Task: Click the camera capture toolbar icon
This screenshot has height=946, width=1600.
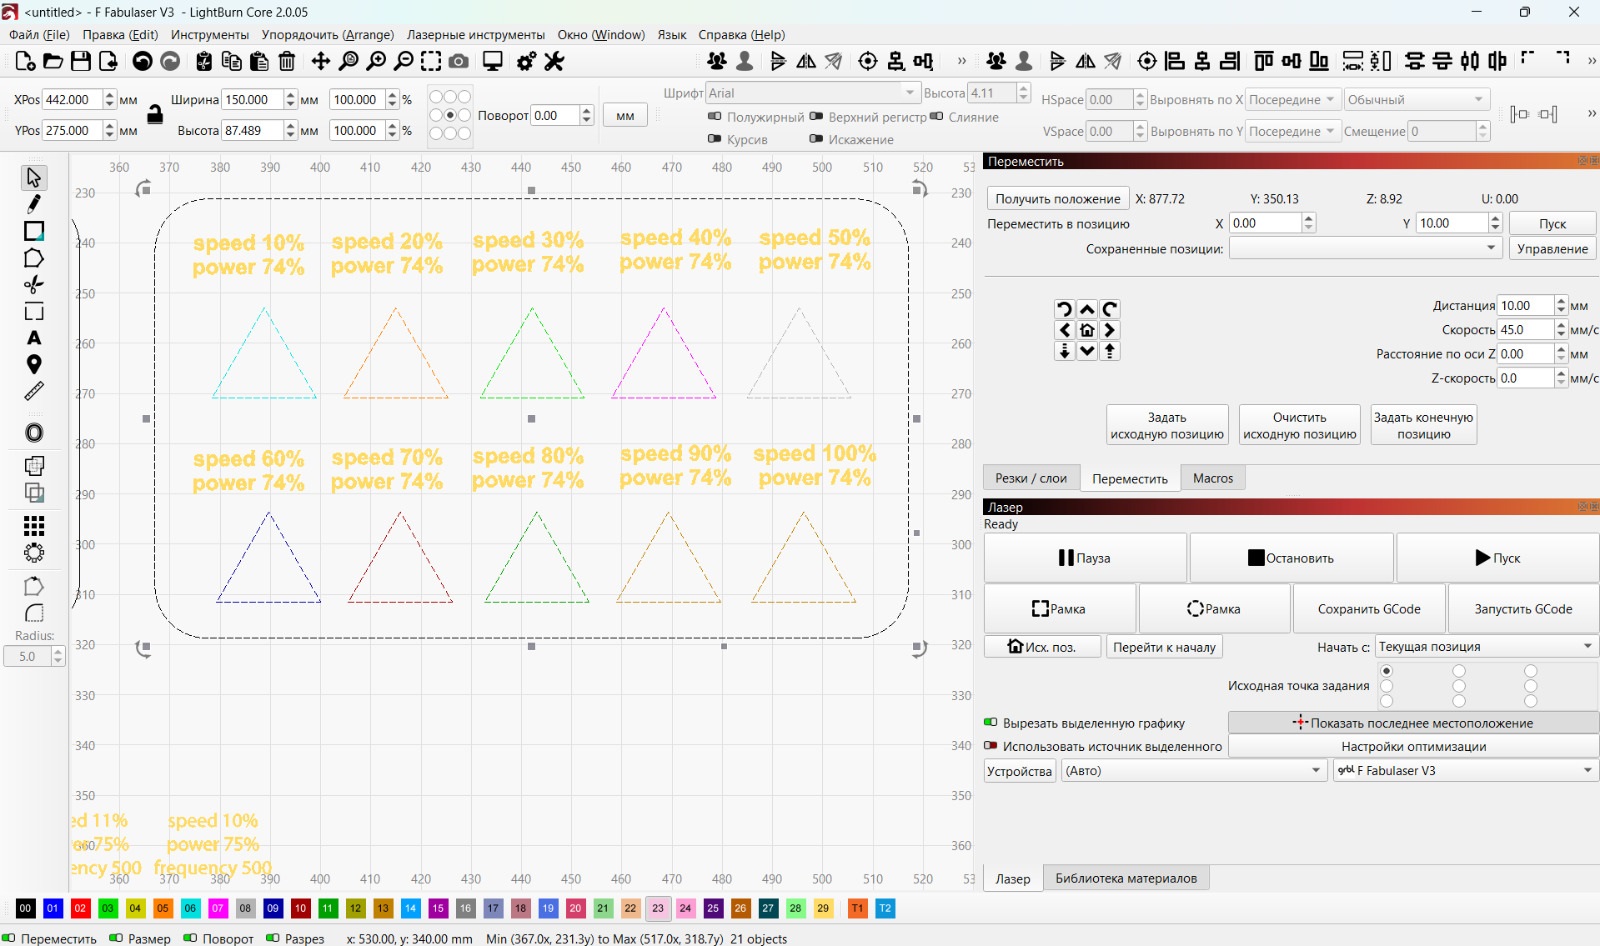Action: 458,61
